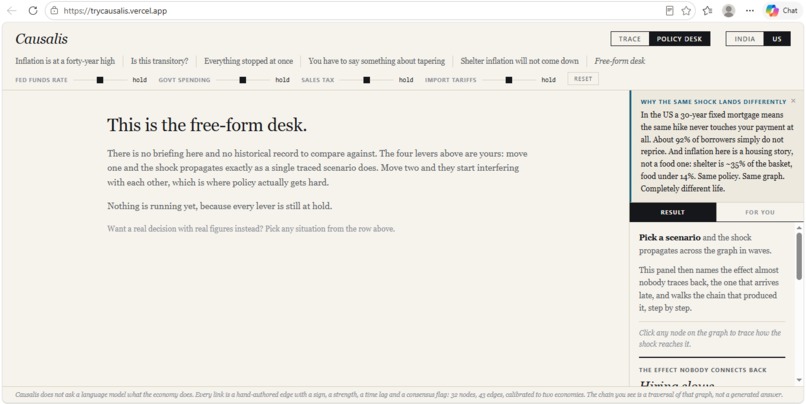The image size is (806, 404).
Task: Click 'hold' value next to Sales Tax
Action: pos(406,80)
